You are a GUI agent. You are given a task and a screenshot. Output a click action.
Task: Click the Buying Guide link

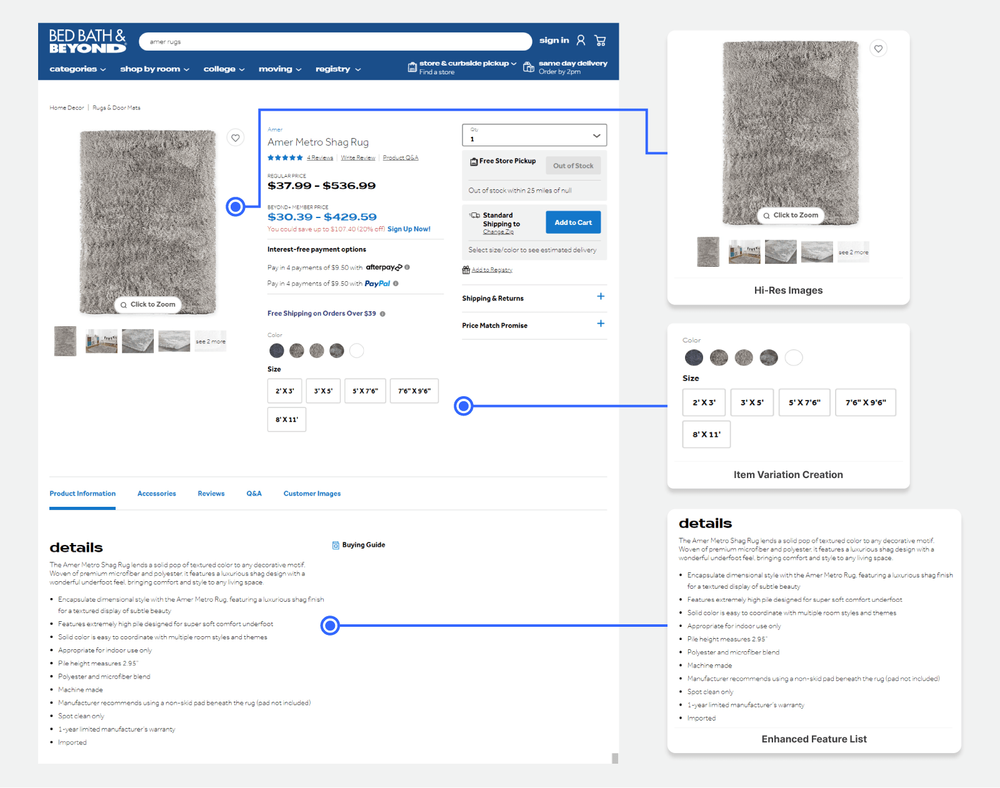coord(364,545)
